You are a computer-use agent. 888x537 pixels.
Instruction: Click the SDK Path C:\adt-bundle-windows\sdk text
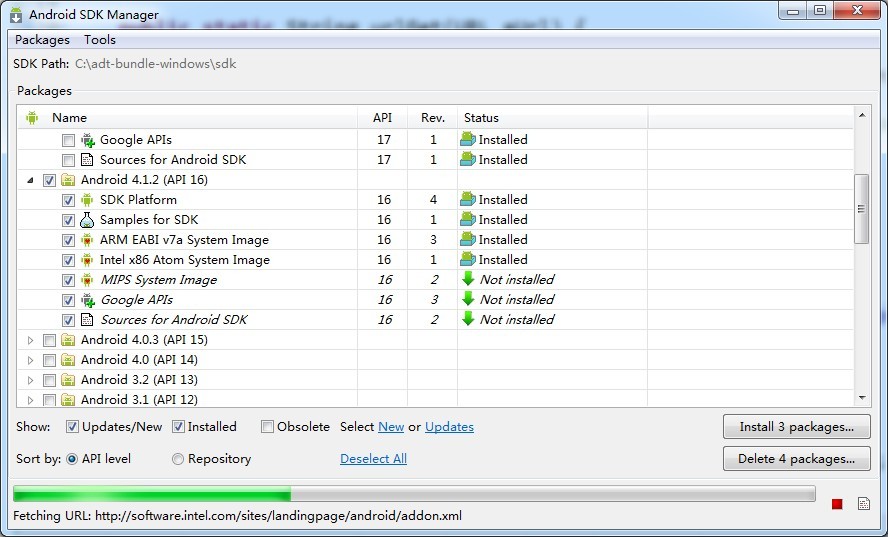(156, 64)
